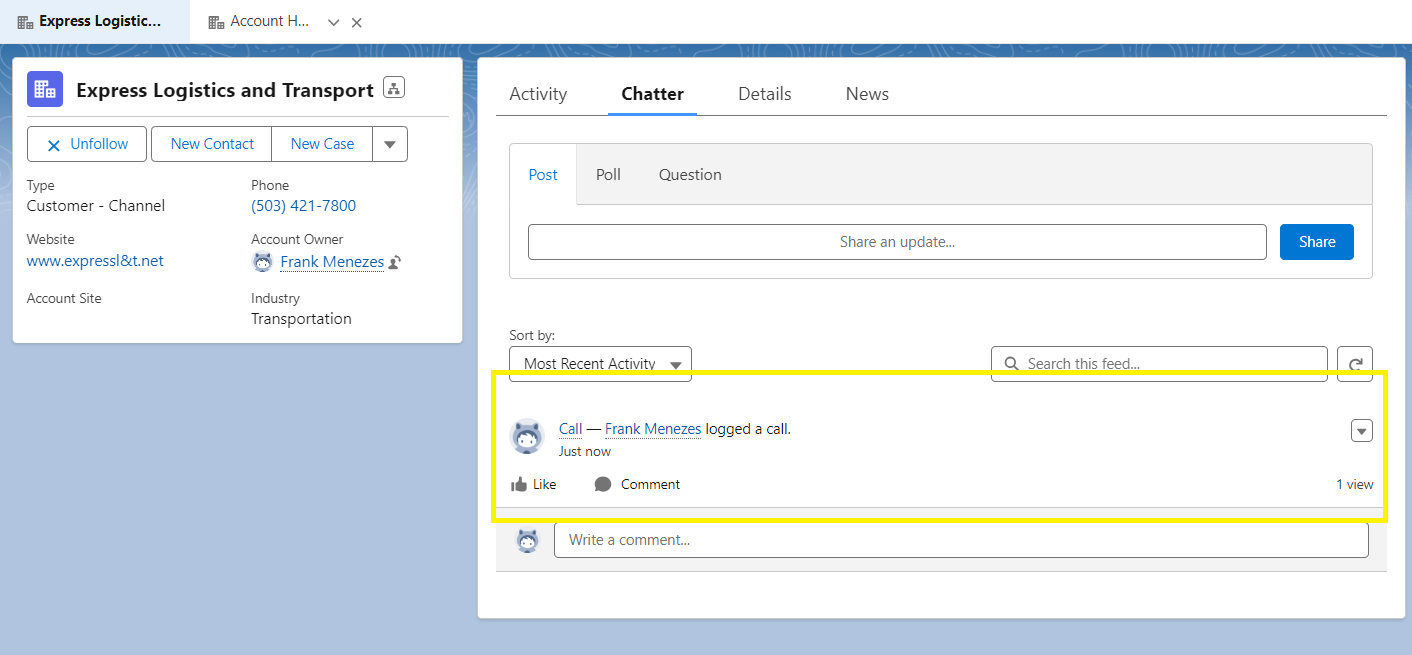Switch to the Express Logistic... workspace tab

95,21
